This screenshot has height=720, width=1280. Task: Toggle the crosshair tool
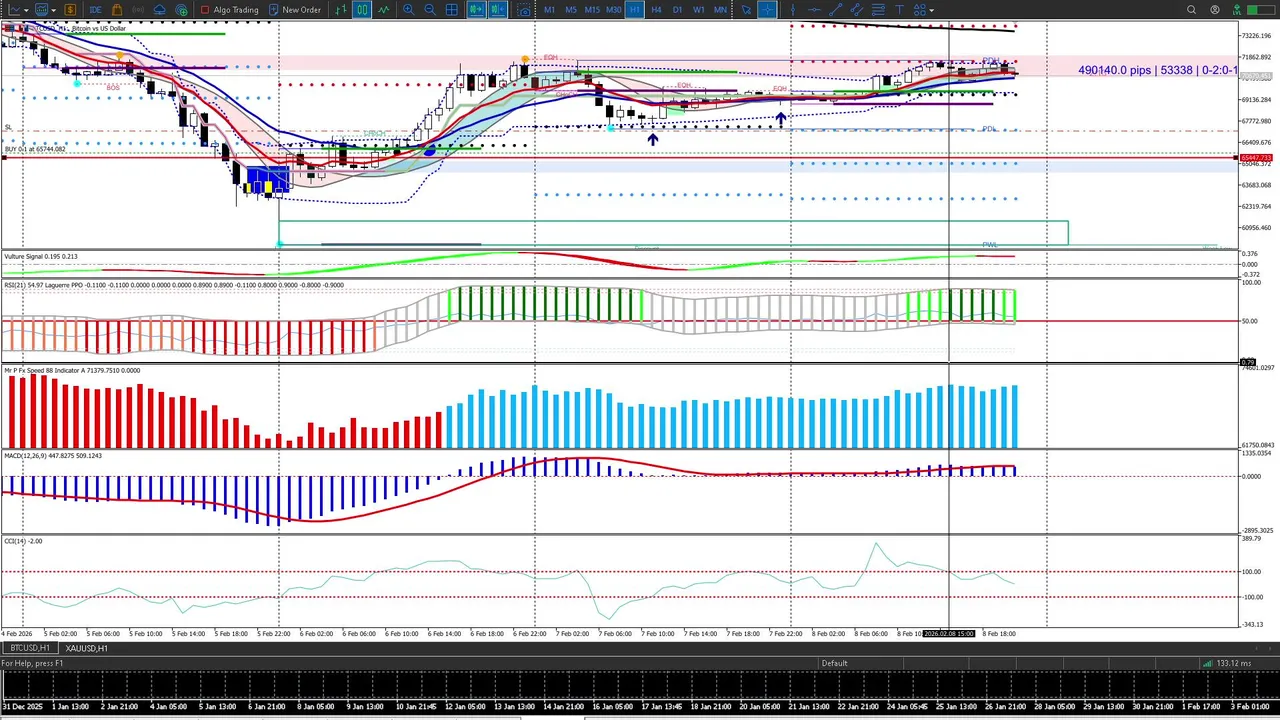tap(767, 10)
